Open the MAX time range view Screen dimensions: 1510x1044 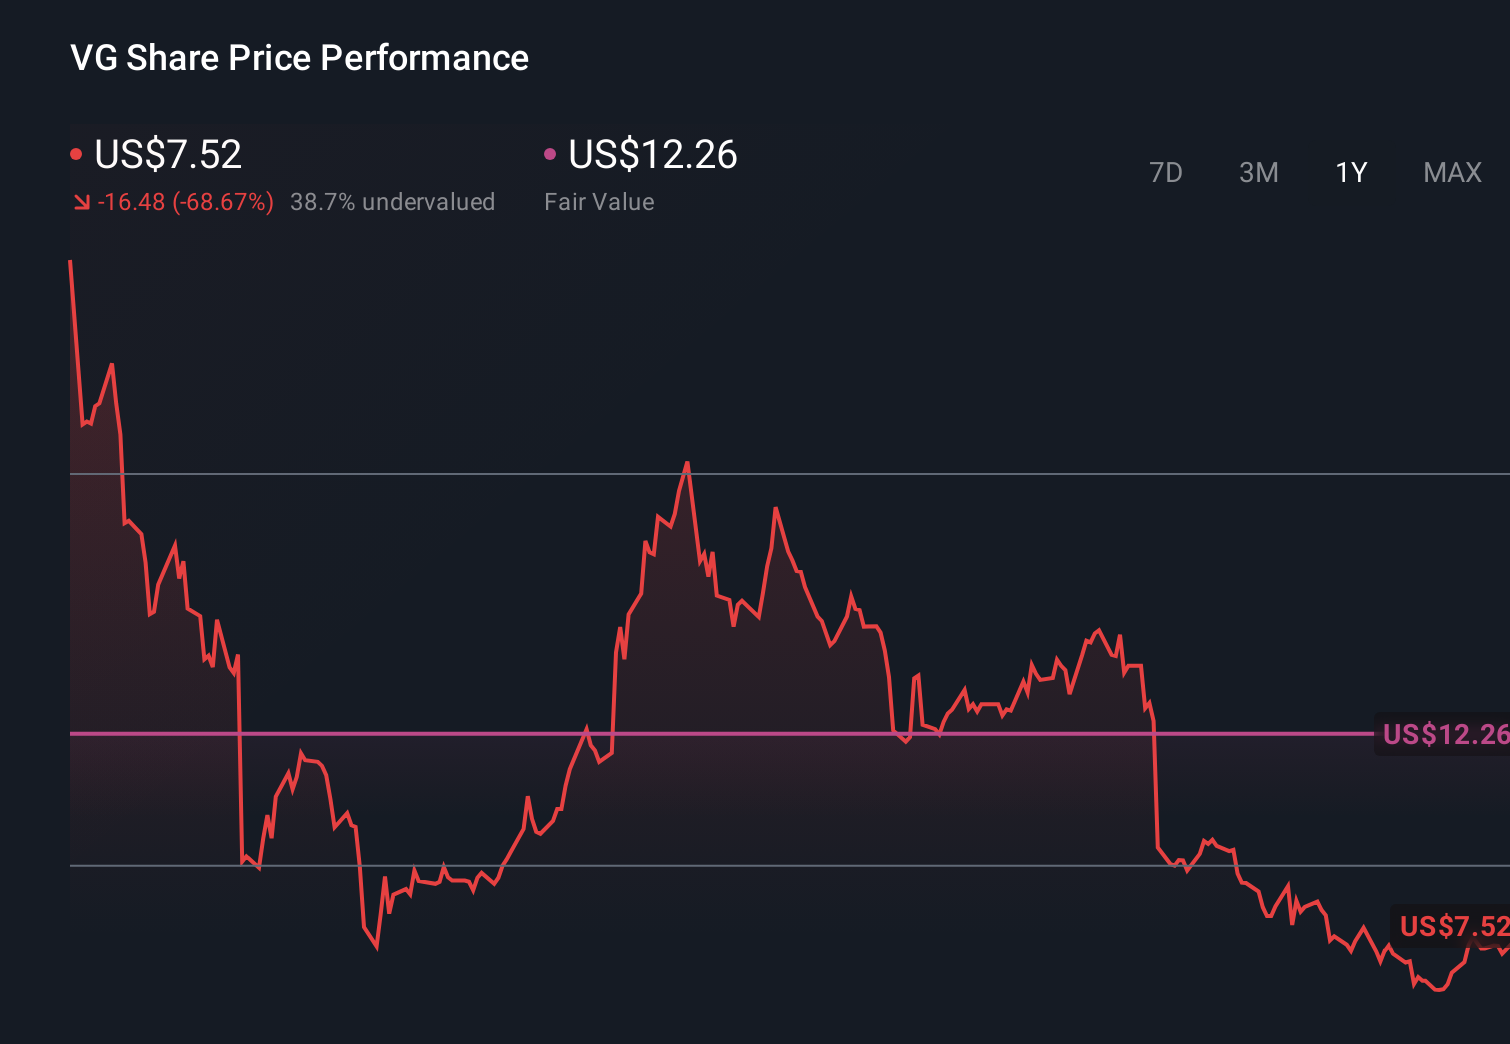click(1451, 172)
